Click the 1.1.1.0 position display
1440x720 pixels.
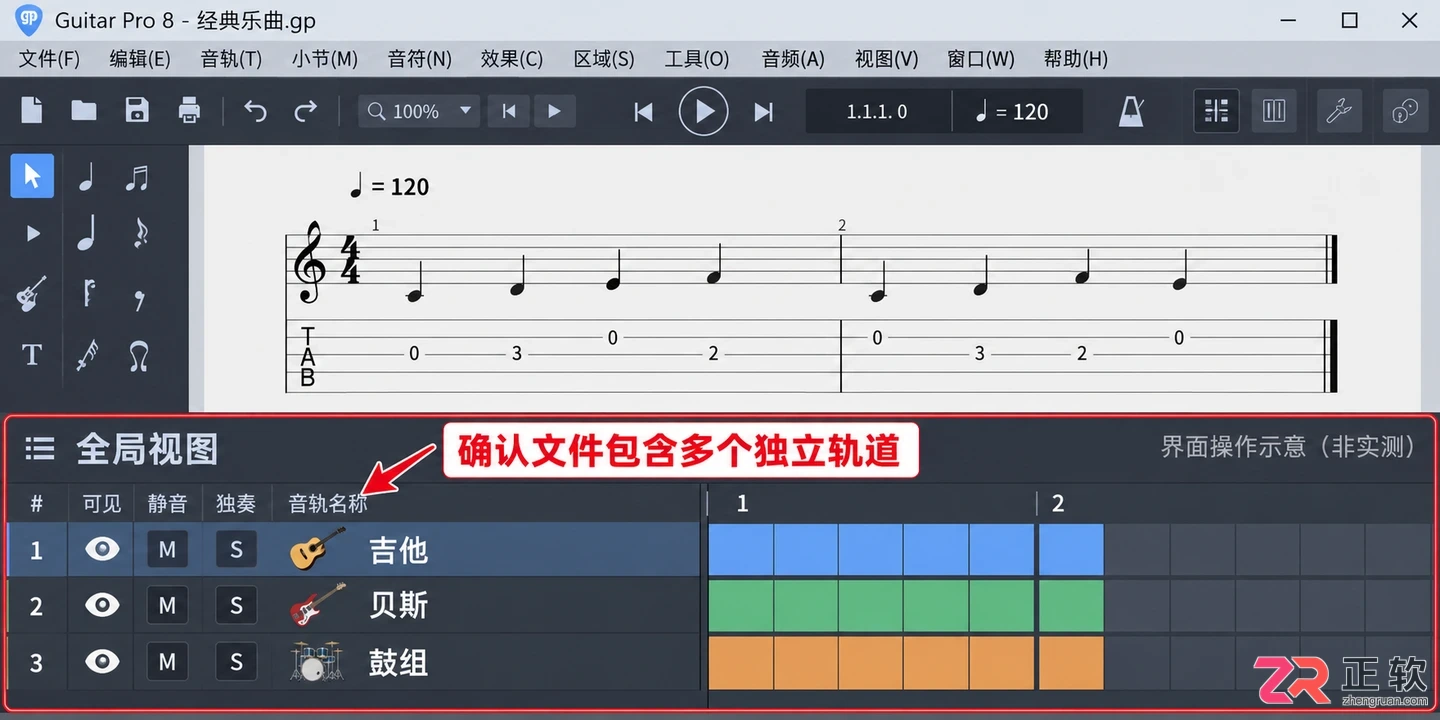coord(877,111)
